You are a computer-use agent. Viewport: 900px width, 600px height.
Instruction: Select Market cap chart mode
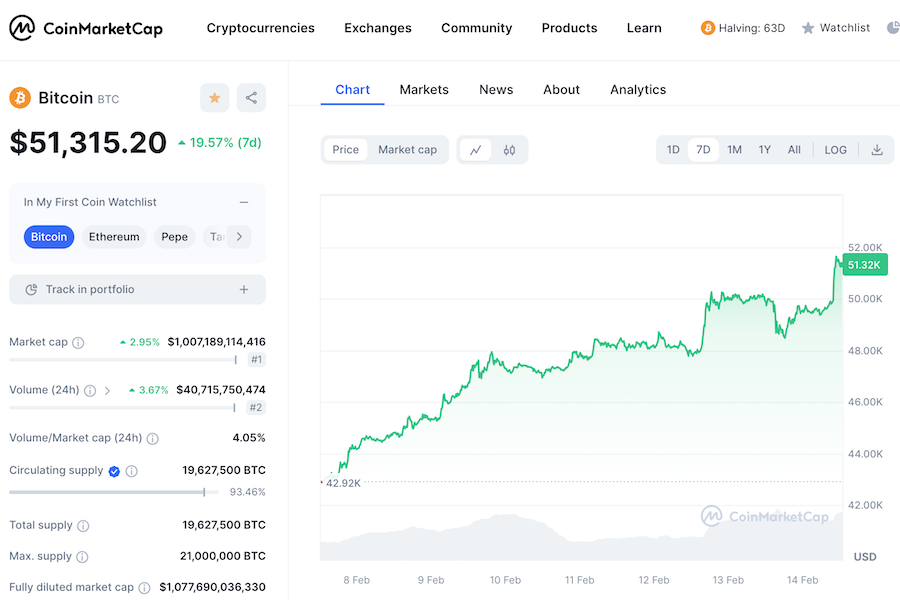(x=408, y=150)
